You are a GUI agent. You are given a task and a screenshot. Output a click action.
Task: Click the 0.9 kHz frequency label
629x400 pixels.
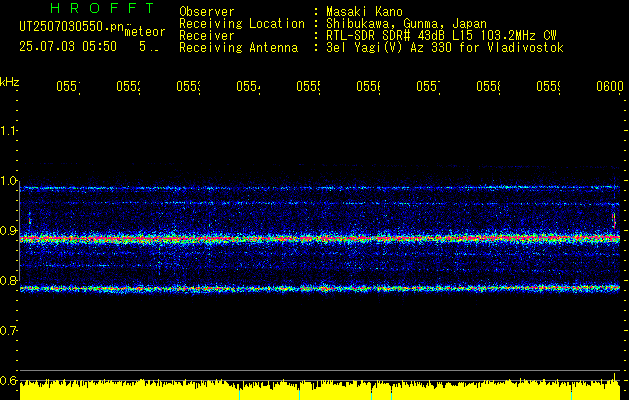click(x=8, y=231)
